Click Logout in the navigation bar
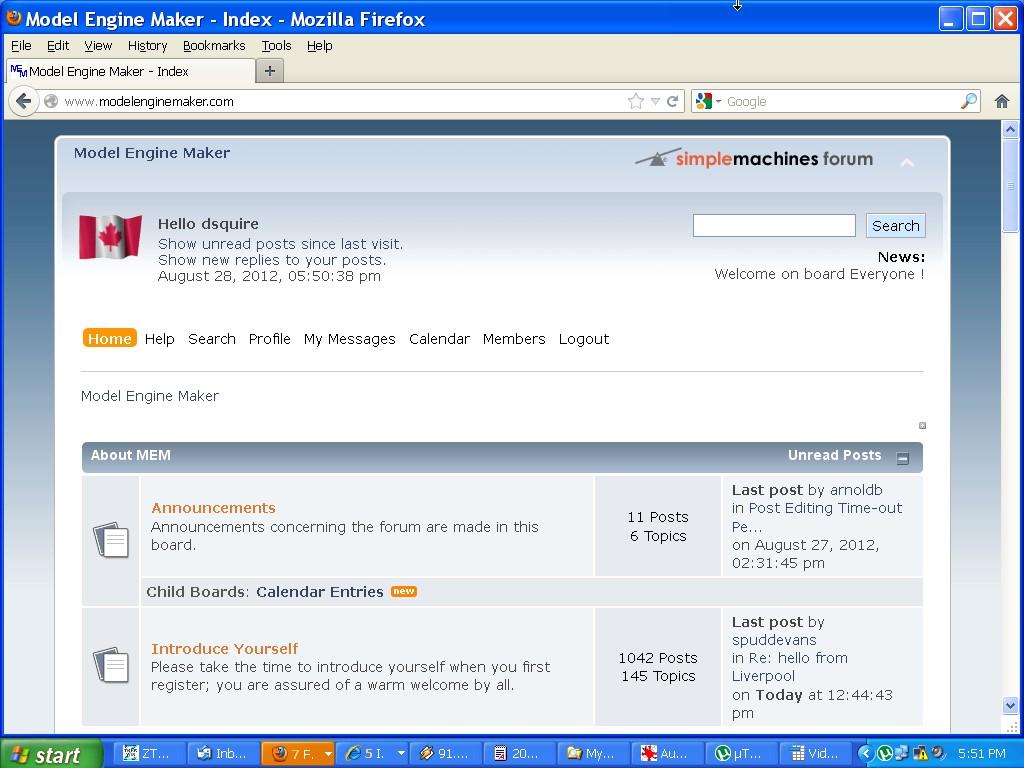This screenshot has width=1024, height=768. point(584,339)
